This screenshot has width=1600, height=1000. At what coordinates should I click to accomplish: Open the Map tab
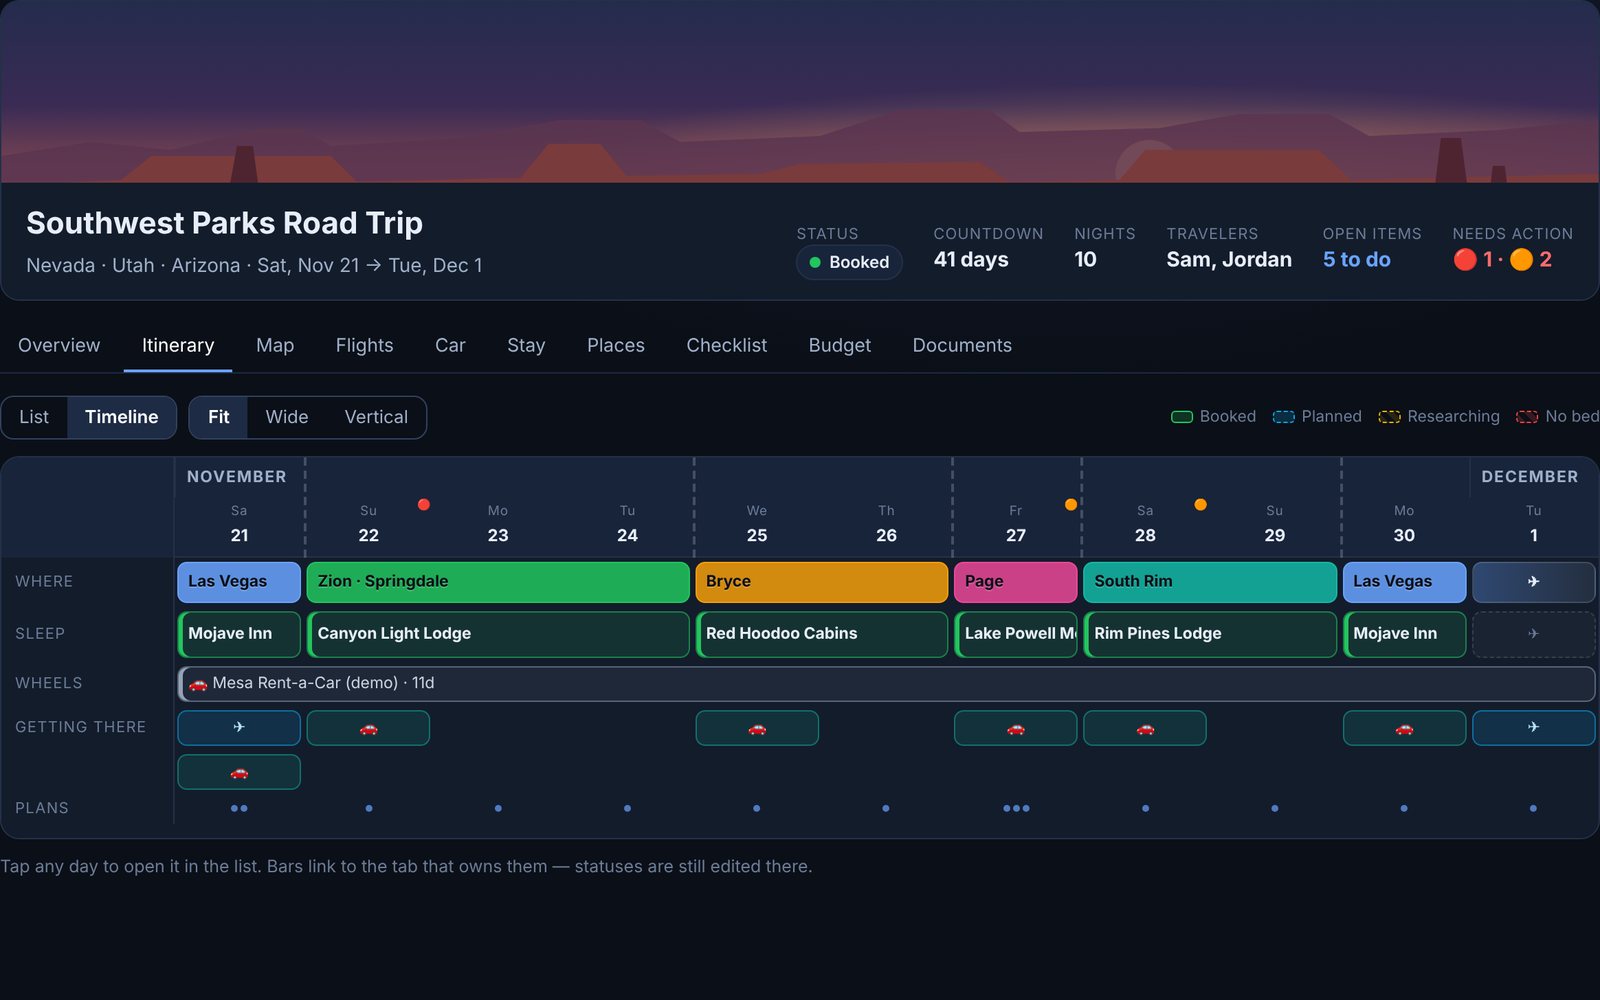click(275, 345)
